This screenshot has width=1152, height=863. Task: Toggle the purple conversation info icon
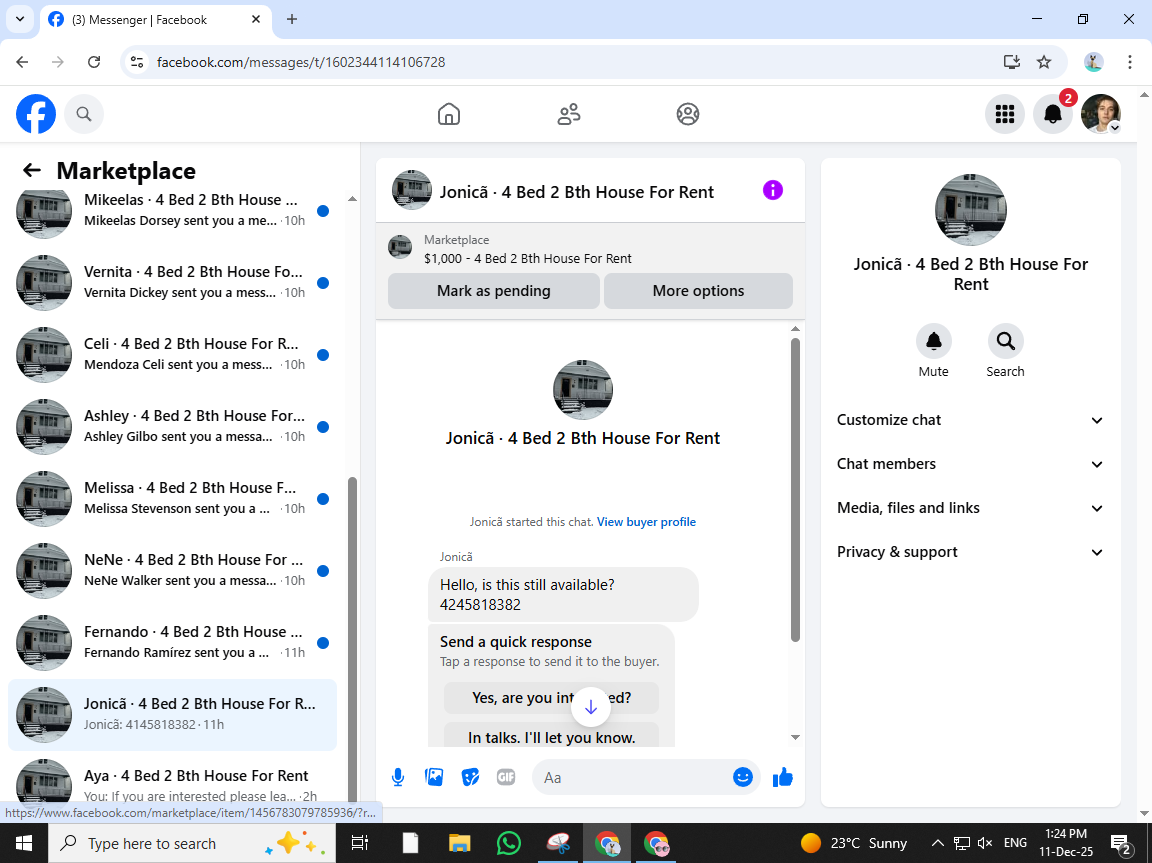tap(773, 190)
